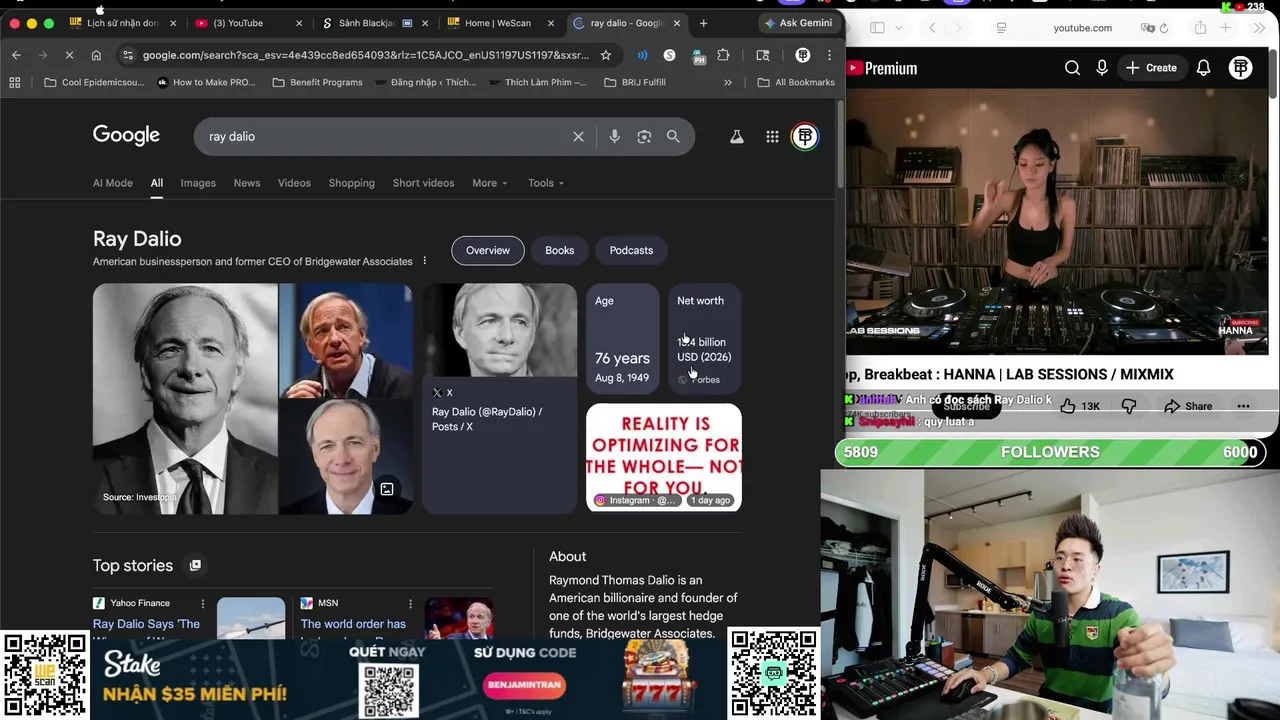Image resolution: width=1280 pixels, height=720 pixels.
Task: Select Shopping search tab
Action: pyautogui.click(x=352, y=183)
